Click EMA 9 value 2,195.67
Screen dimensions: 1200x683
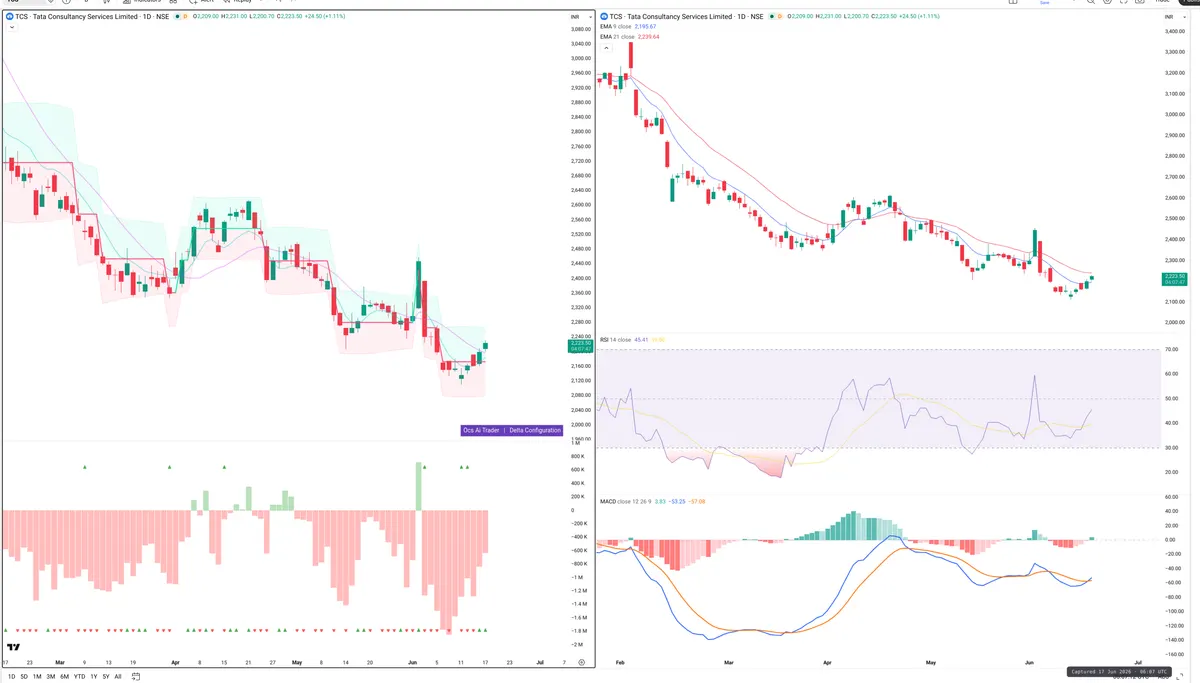click(645, 27)
